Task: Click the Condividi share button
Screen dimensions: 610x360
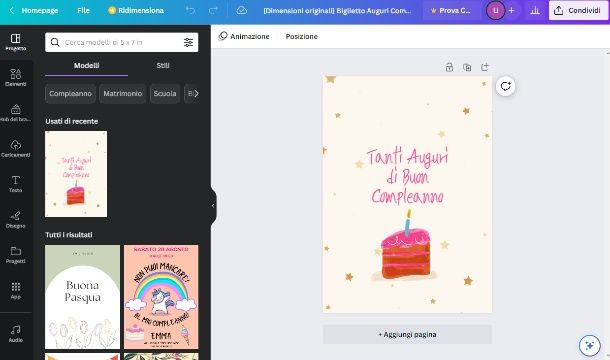Action: point(578,11)
